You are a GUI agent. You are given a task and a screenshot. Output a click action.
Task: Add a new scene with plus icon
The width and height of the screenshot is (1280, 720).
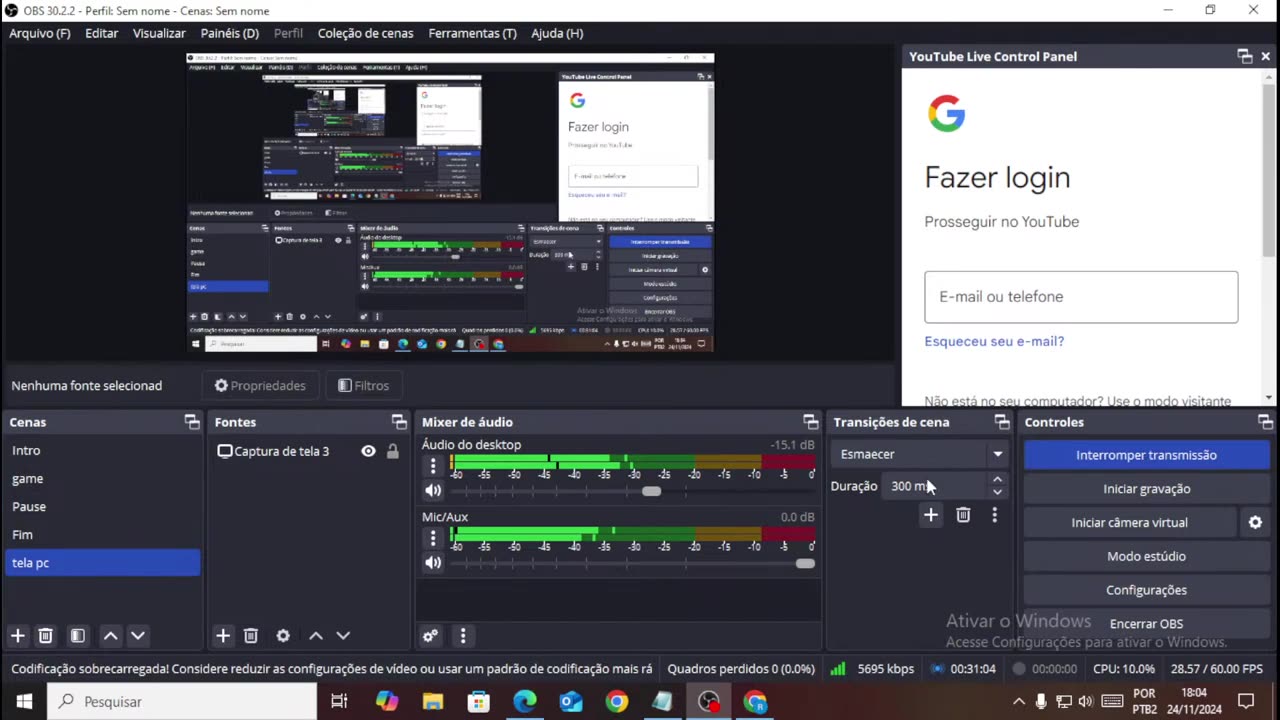17,636
